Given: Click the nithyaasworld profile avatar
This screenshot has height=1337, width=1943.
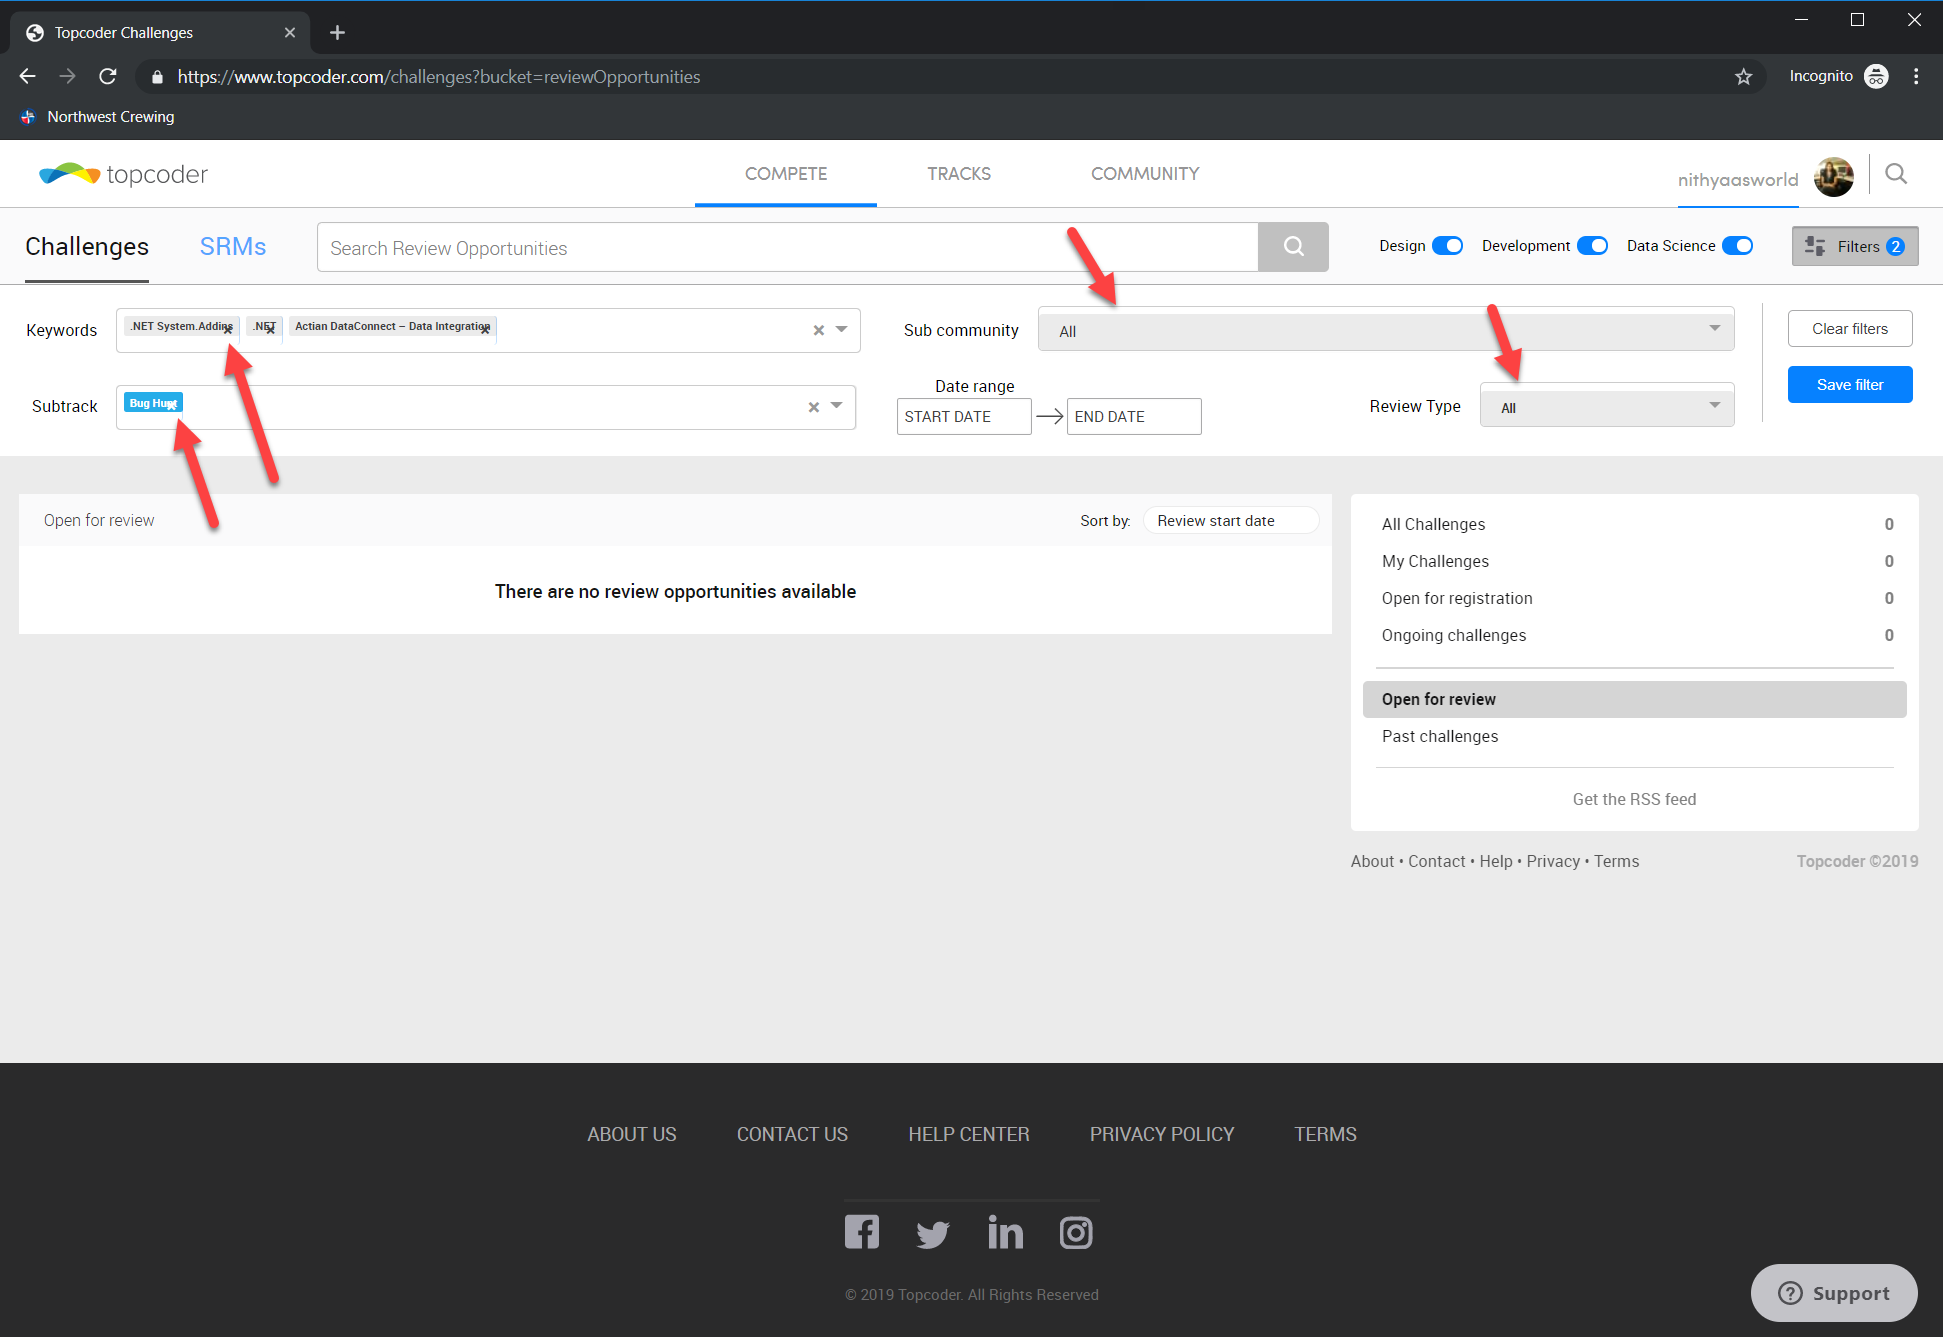Looking at the screenshot, I should pyautogui.click(x=1833, y=177).
